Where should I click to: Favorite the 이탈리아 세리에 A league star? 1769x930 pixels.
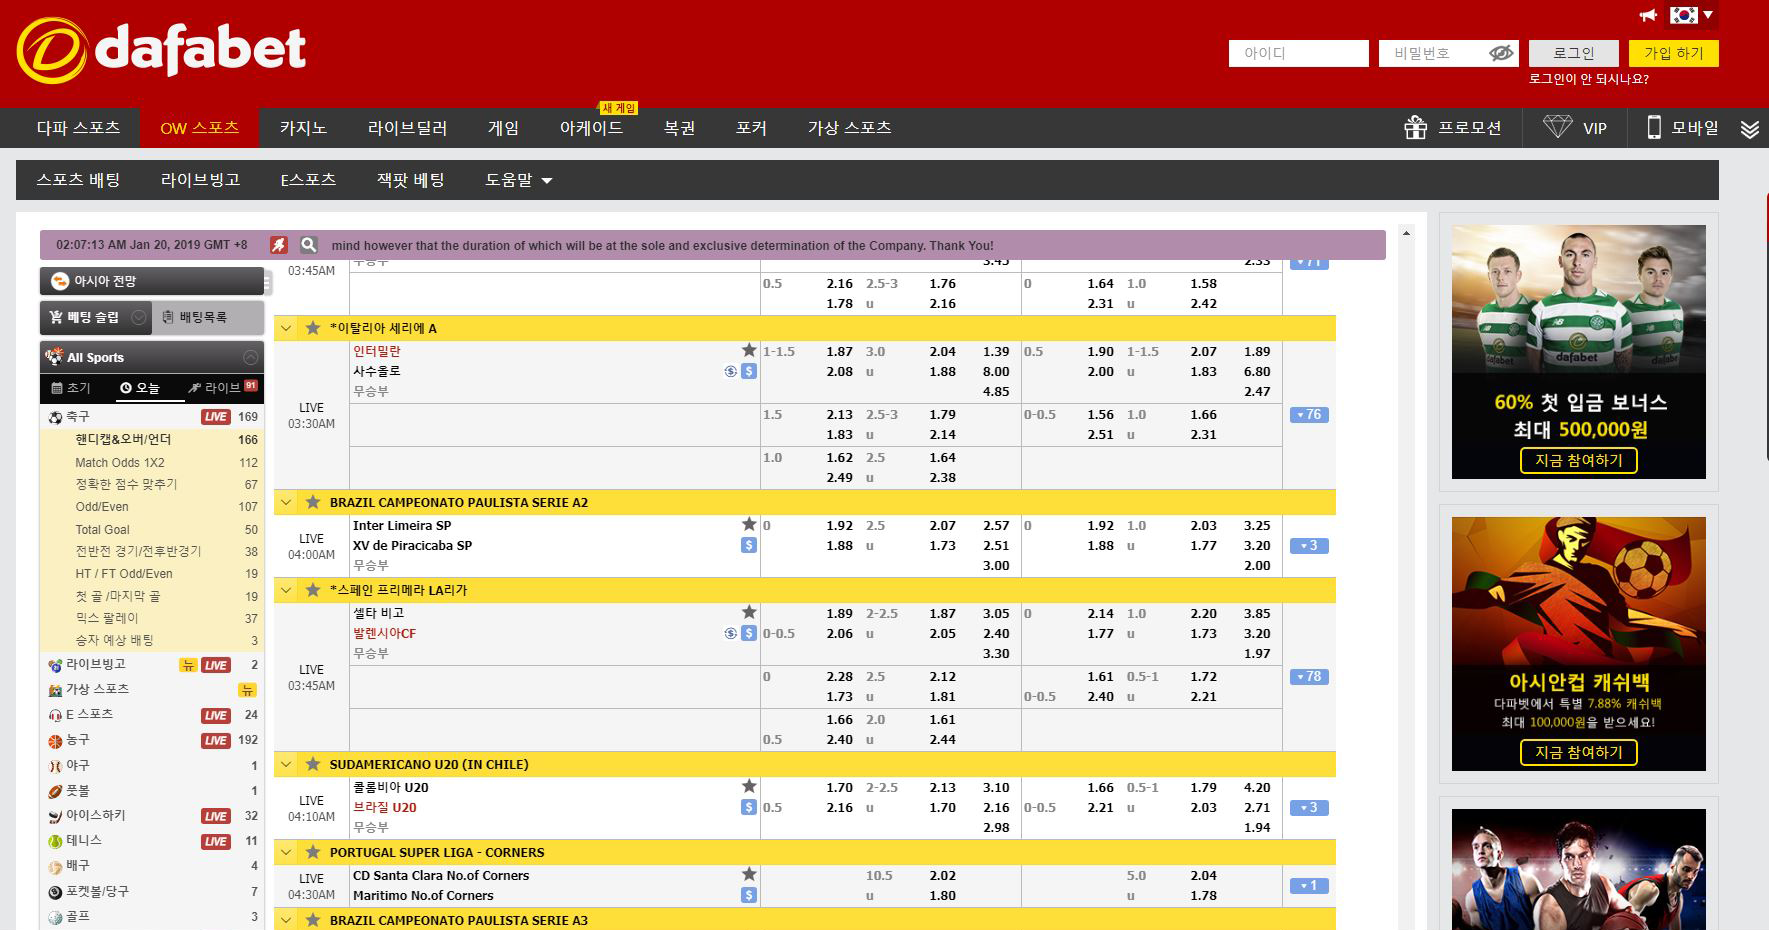[313, 328]
